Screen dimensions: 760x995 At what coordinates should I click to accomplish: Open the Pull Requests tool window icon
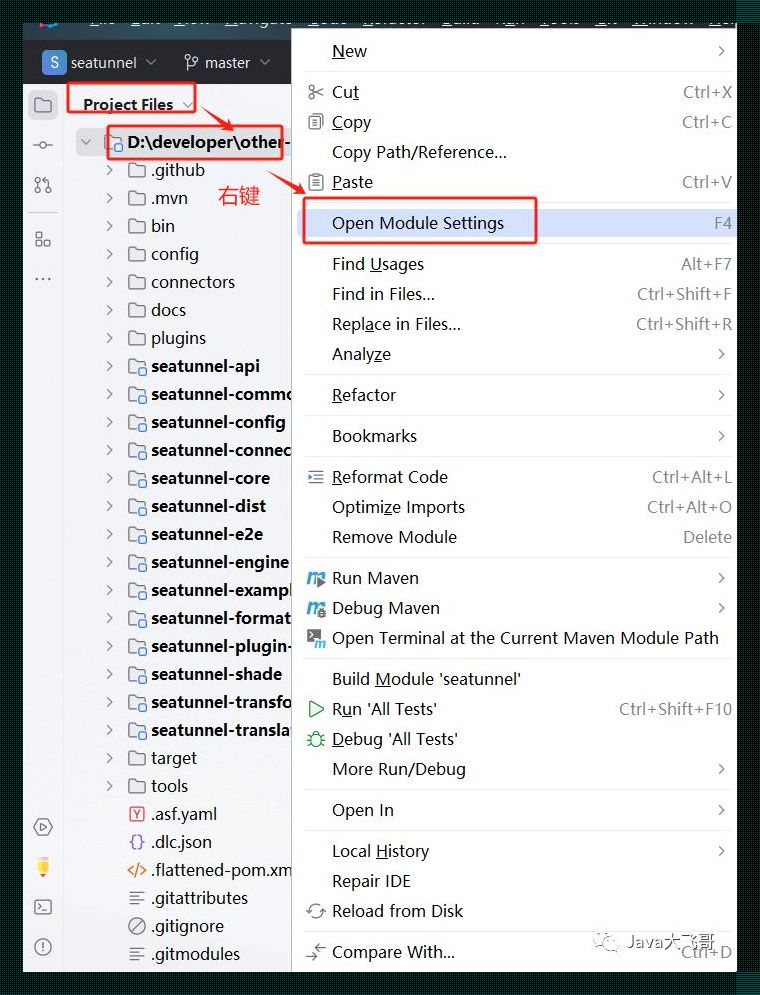[x=43, y=185]
